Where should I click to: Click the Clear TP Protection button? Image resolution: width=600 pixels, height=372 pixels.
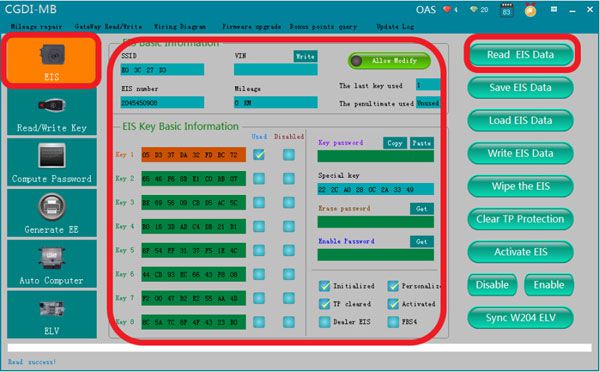520,219
